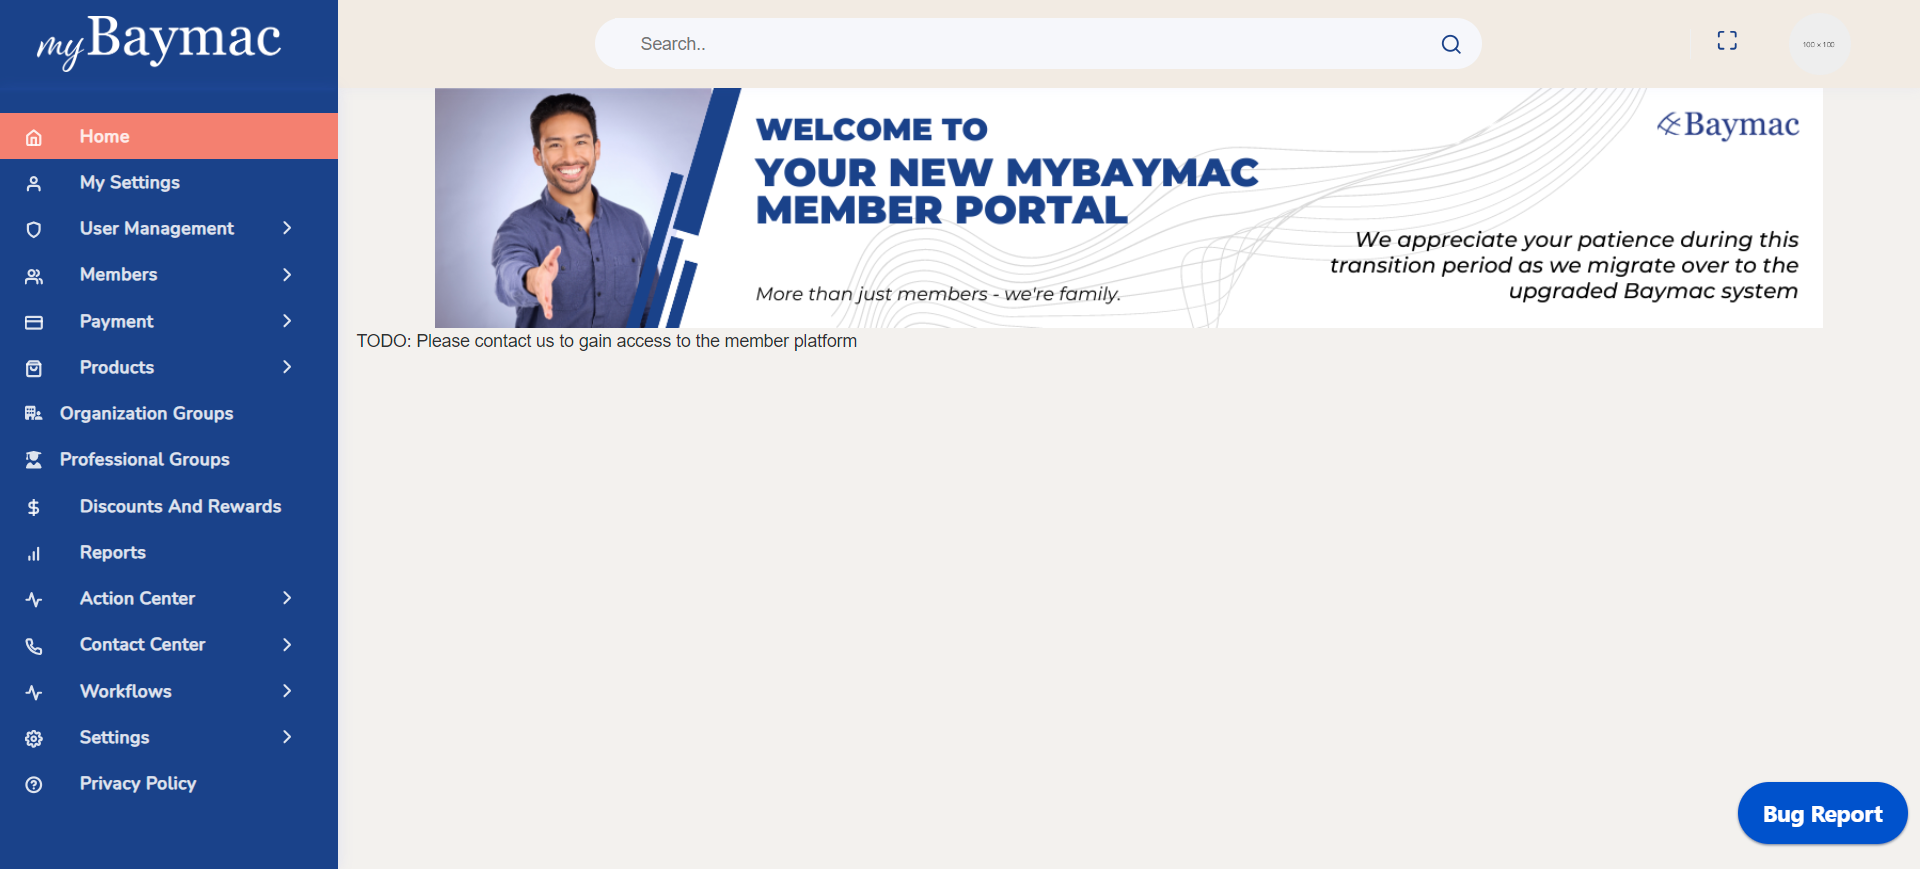Click the welcome banner image
Viewport: 1920px width, 869px height.
click(x=1129, y=208)
